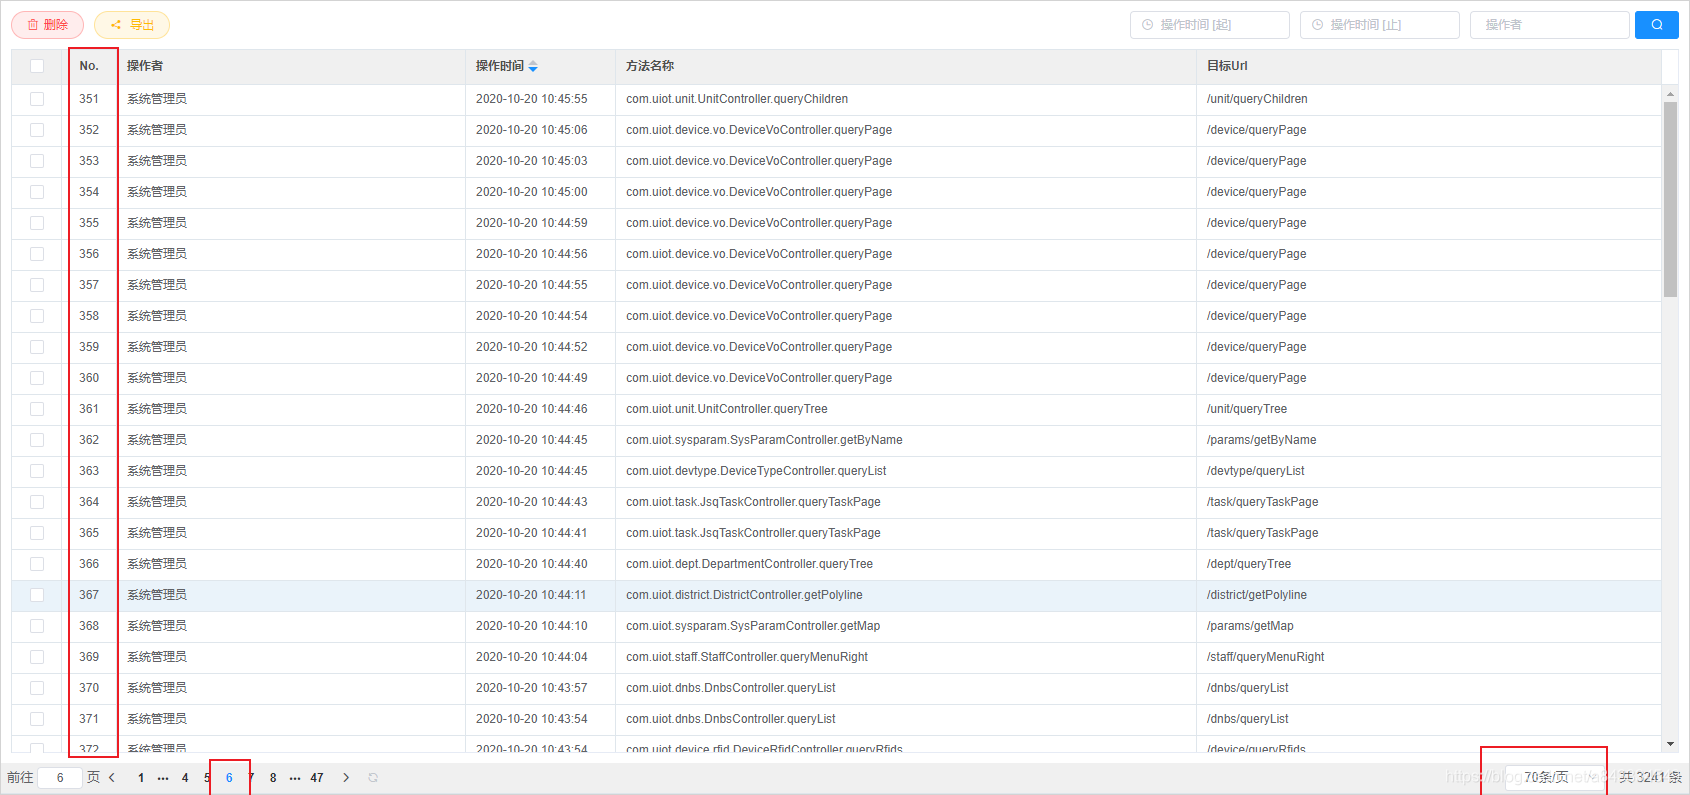This screenshot has width=1690, height=795.
Task: Check the checkbox for row 369
Action: click(x=37, y=657)
